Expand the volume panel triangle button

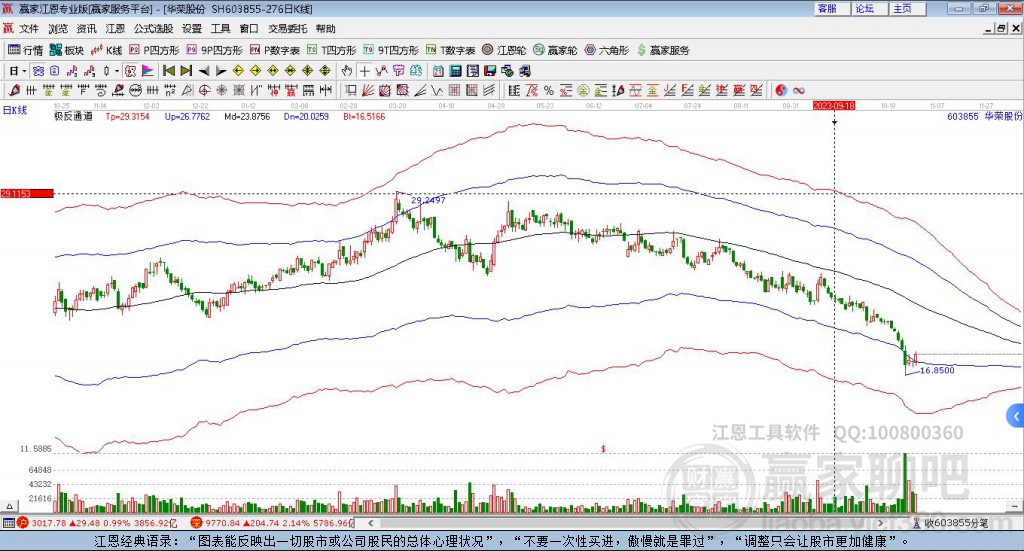9,506
